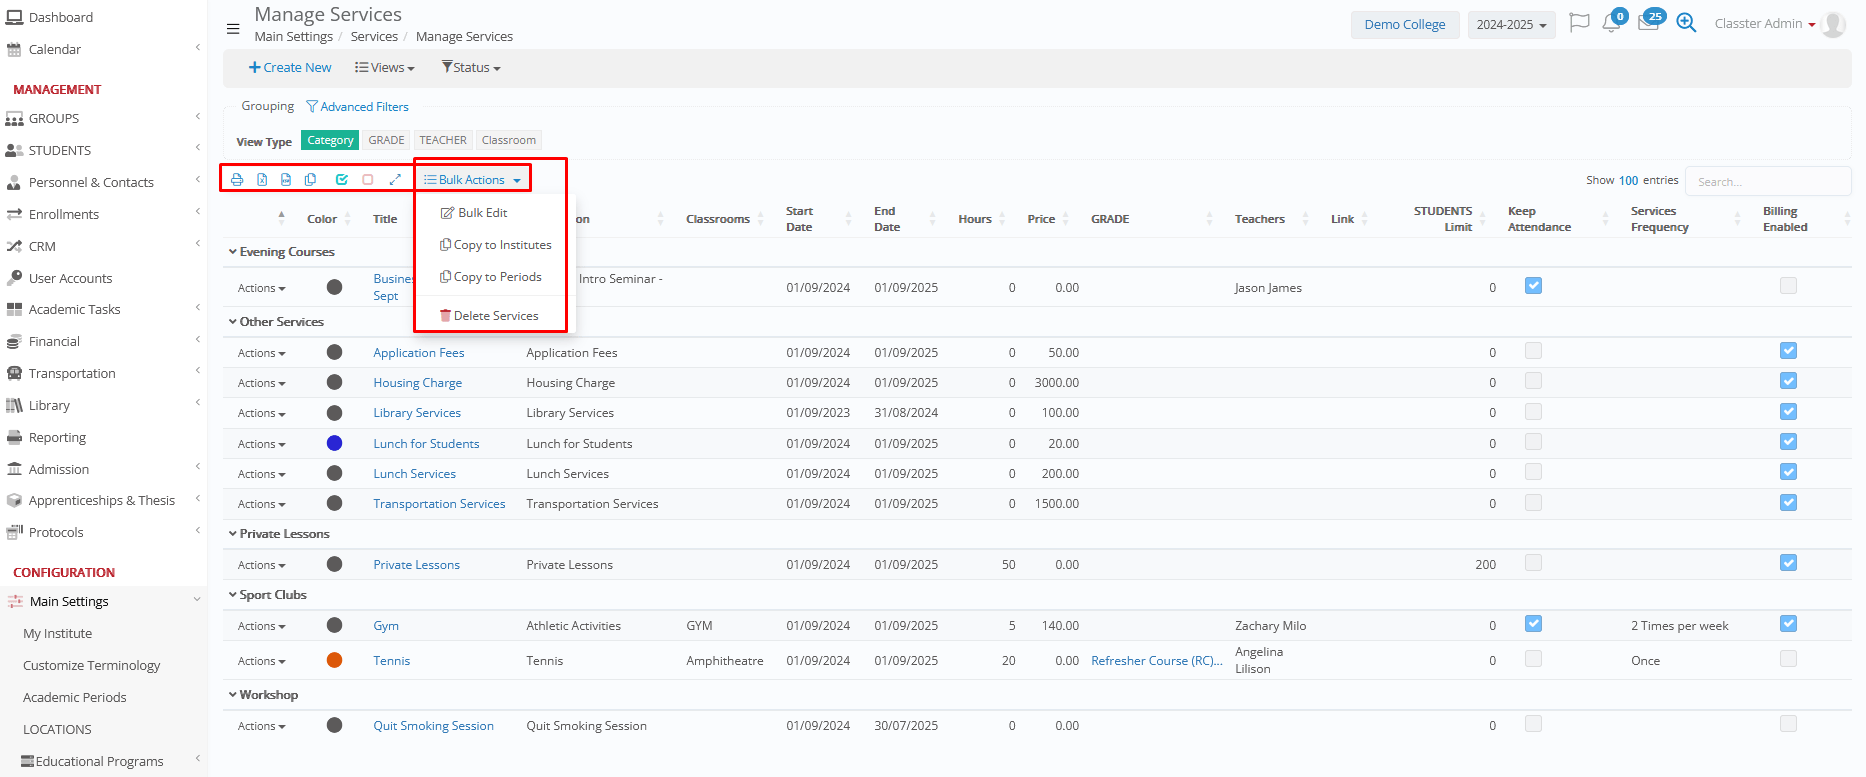1866x777 pixels.
Task: Uncheck Keep Attendance for the Gym service
Action: [x=1533, y=624]
